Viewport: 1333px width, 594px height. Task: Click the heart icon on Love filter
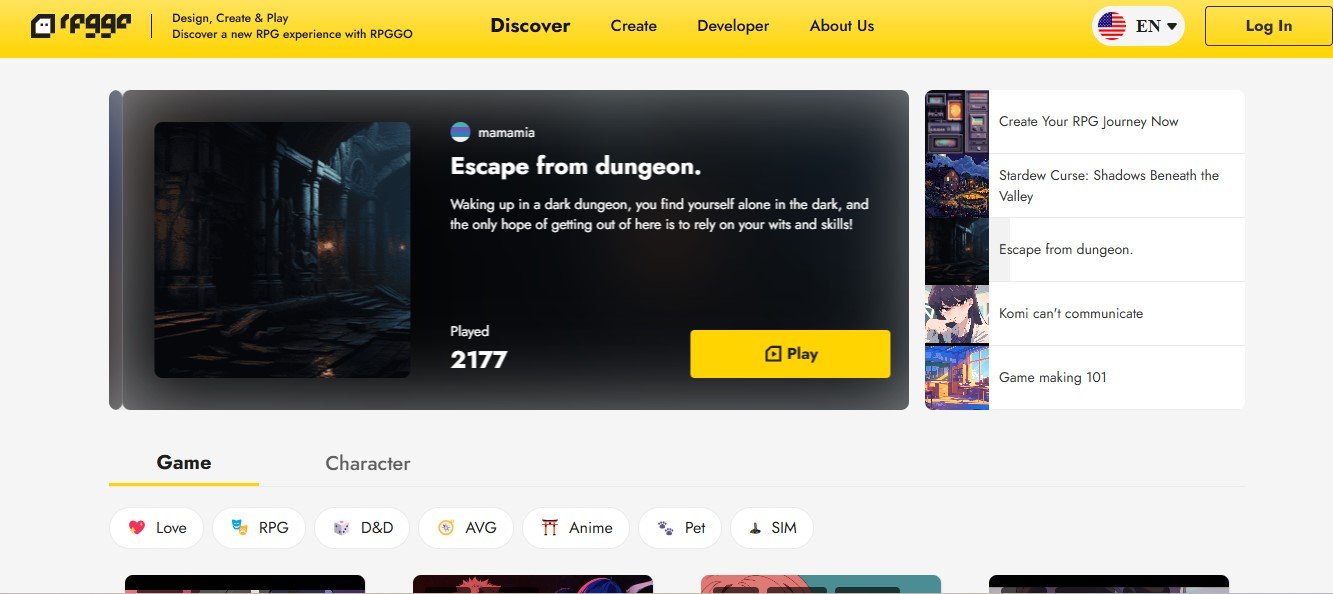137,528
